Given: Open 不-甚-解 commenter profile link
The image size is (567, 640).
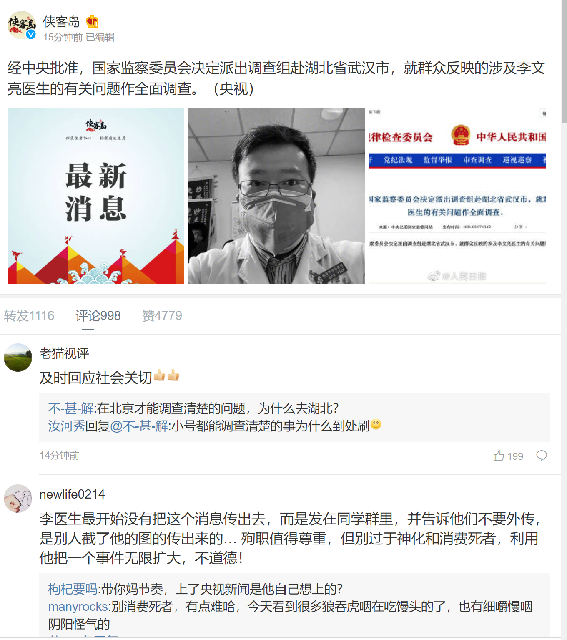Looking at the screenshot, I should 71,408.
